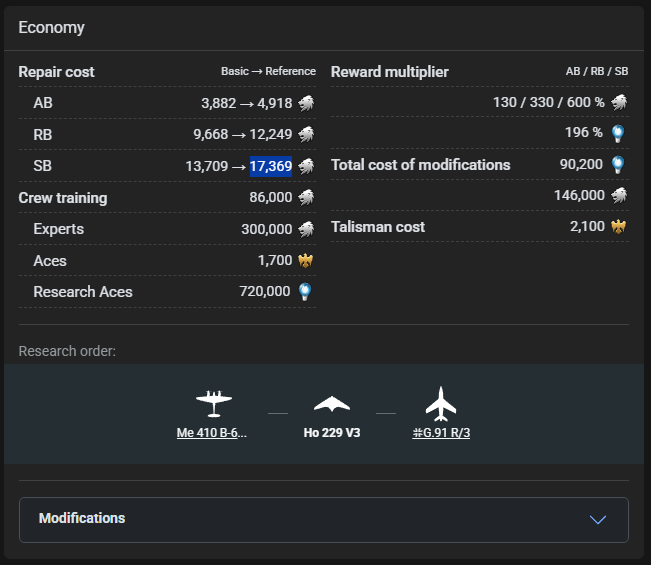Click the silver lion icon beside Experts cost

click(306, 229)
